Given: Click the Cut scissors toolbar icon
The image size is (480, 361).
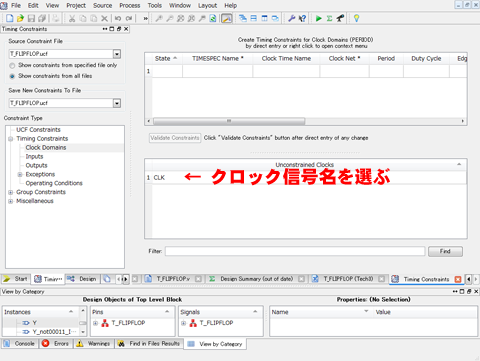Looking at the screenshot, I should (72, 18).
